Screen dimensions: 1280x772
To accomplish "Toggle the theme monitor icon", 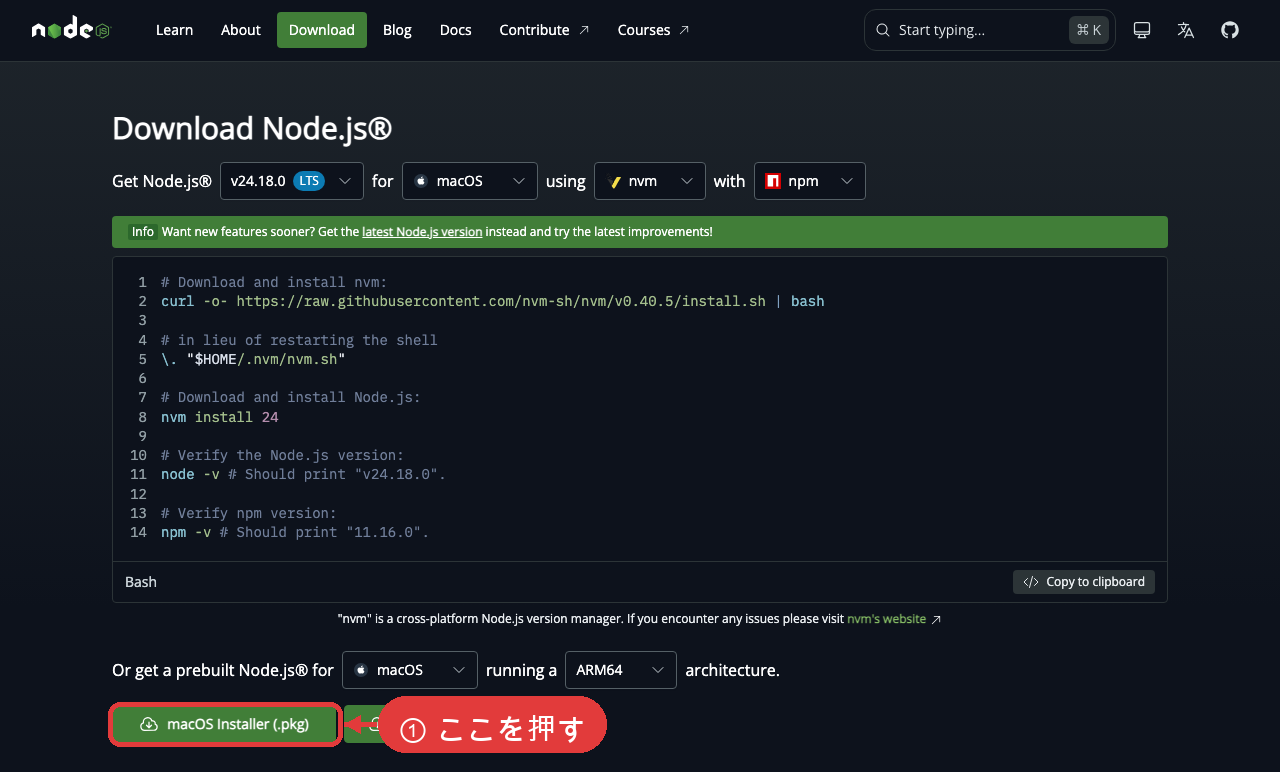I will point(1142,30).
